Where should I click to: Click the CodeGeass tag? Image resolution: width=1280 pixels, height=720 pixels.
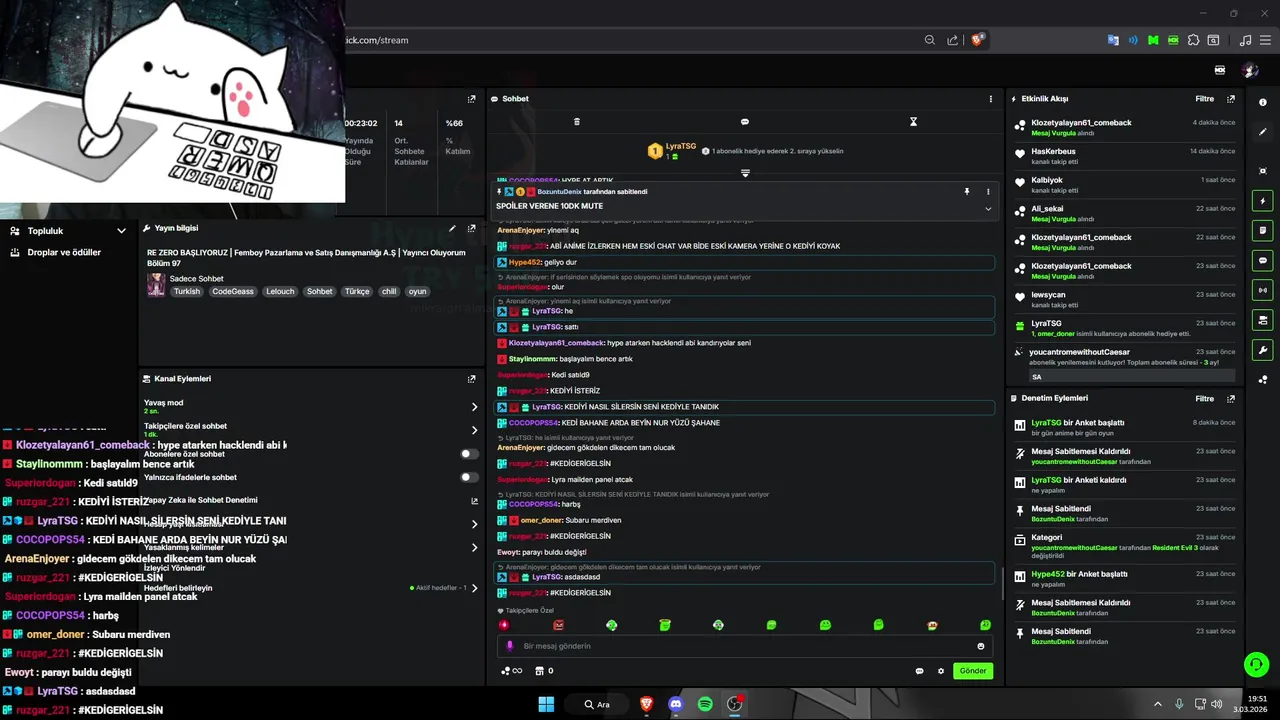[233, 292]
